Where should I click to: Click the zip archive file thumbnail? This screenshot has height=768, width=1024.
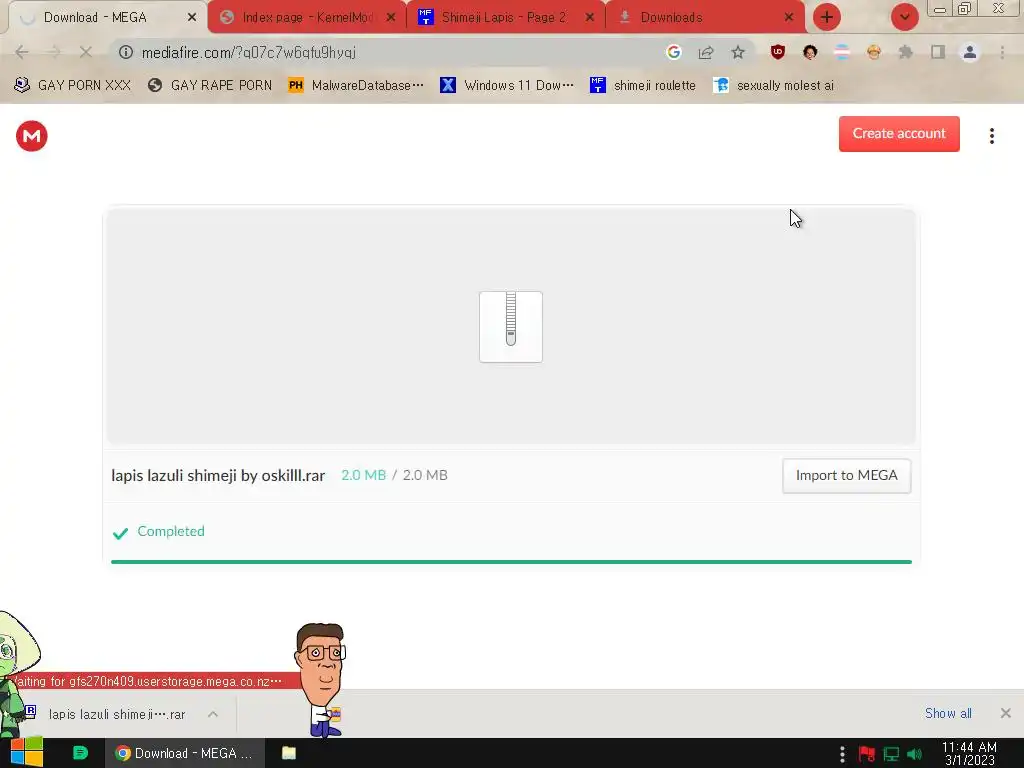pyautogui.click(x=511, y=327)
